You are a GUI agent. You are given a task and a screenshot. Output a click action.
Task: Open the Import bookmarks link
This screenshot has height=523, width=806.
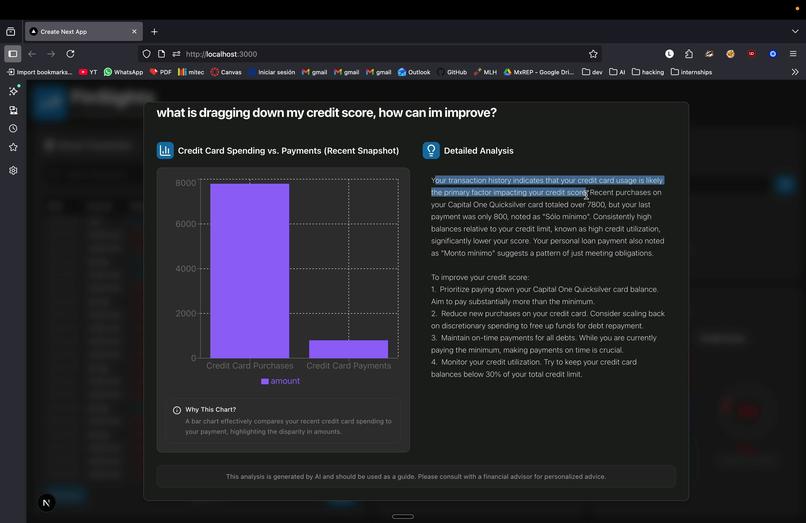click(x=40, y=73)
